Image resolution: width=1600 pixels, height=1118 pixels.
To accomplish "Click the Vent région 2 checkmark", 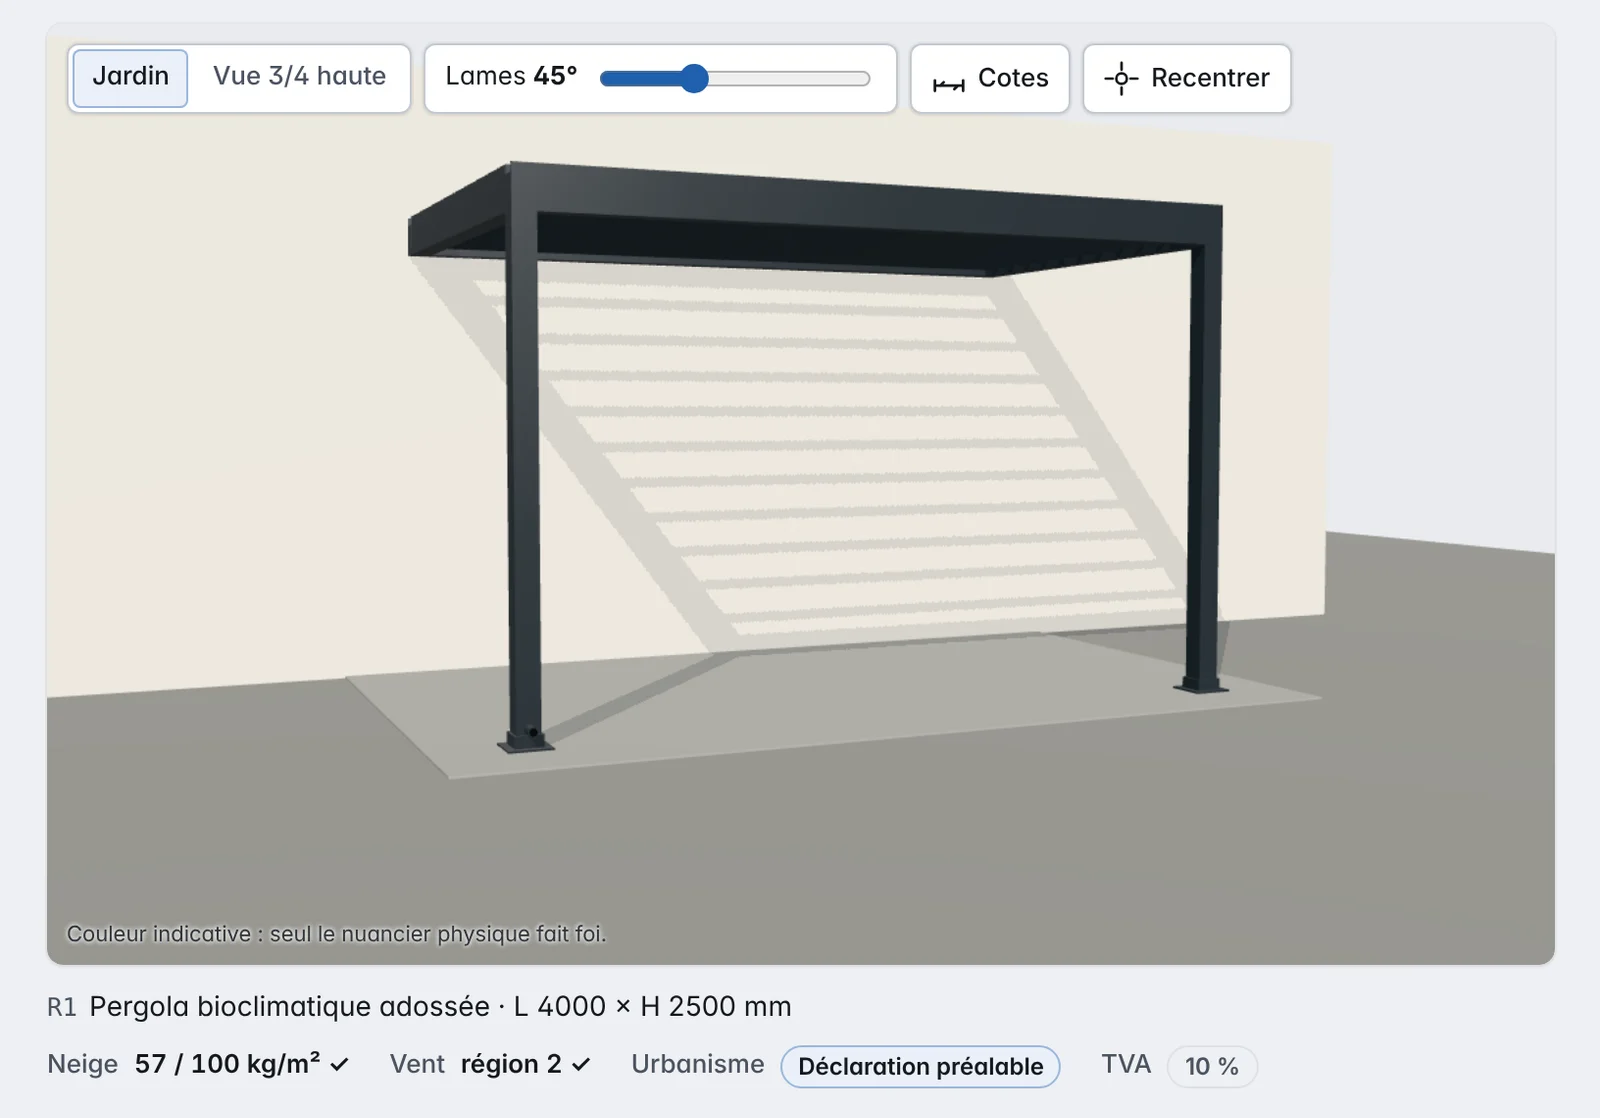I will pyautogui.click(x=581, y=1065).
